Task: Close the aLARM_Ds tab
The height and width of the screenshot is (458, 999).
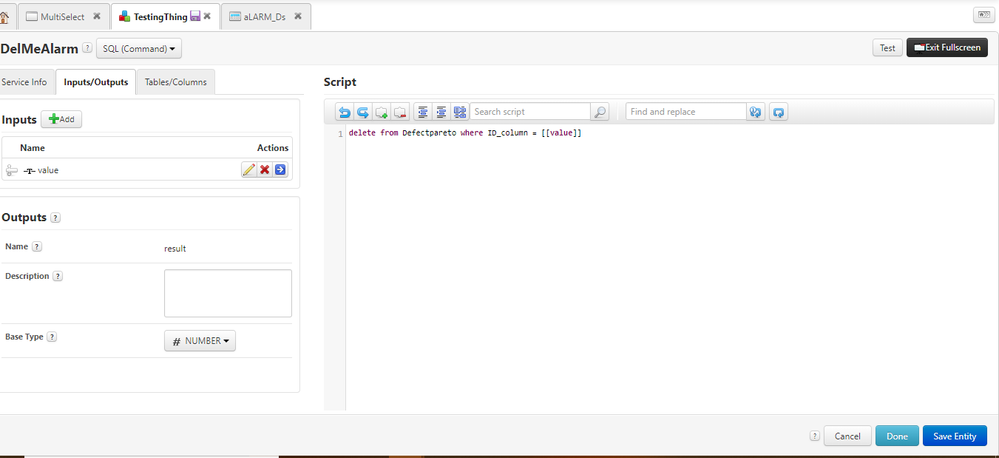Action: click(298, 17)
